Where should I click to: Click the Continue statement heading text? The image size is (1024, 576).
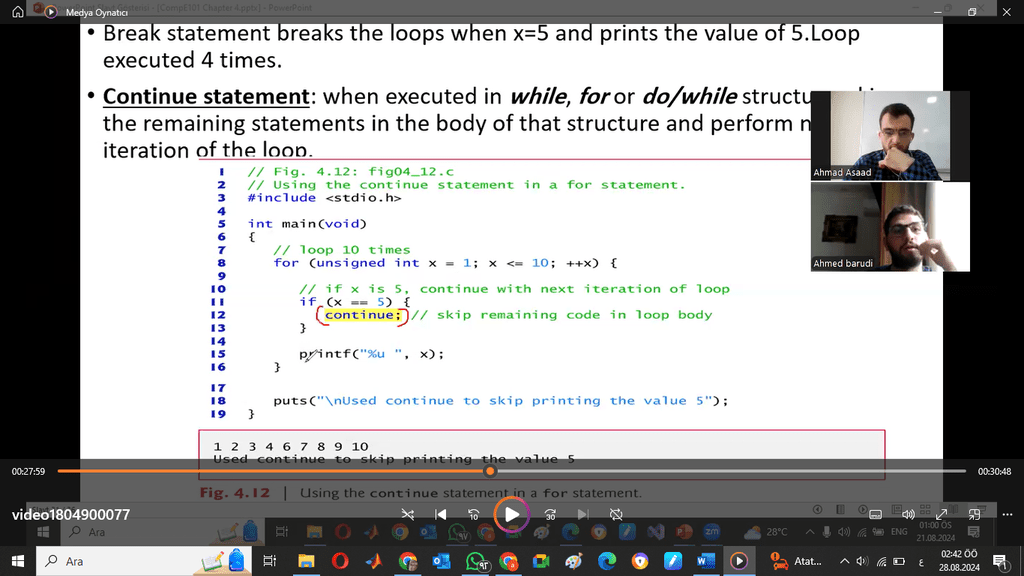click(x=206, y=96)
